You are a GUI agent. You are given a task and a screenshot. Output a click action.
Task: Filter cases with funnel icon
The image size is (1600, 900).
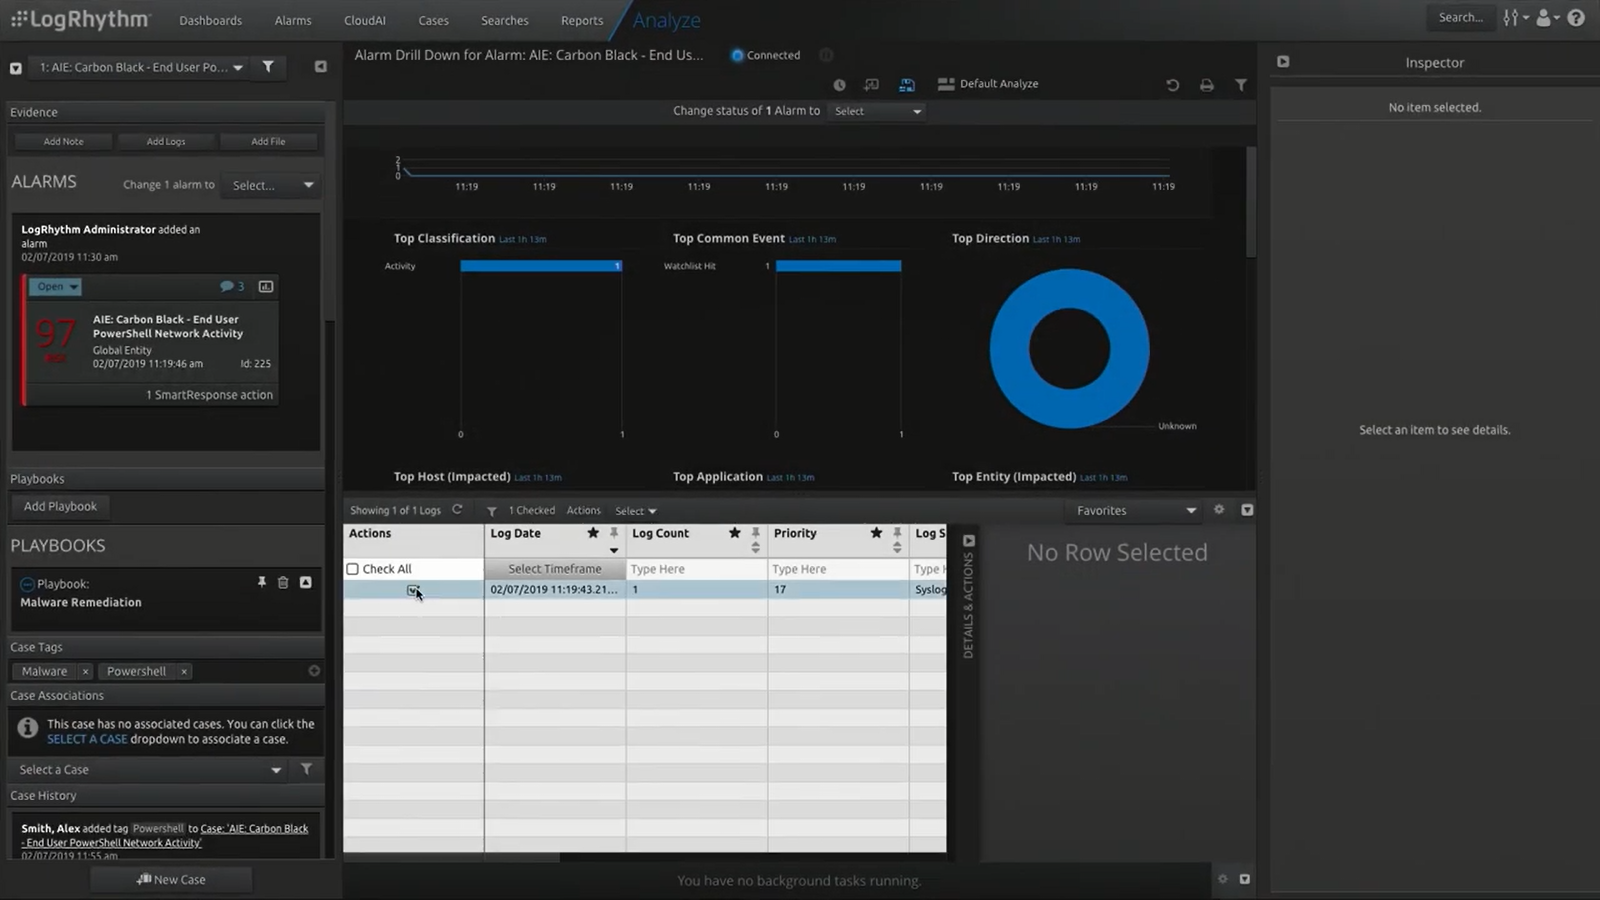coord(268,67)
